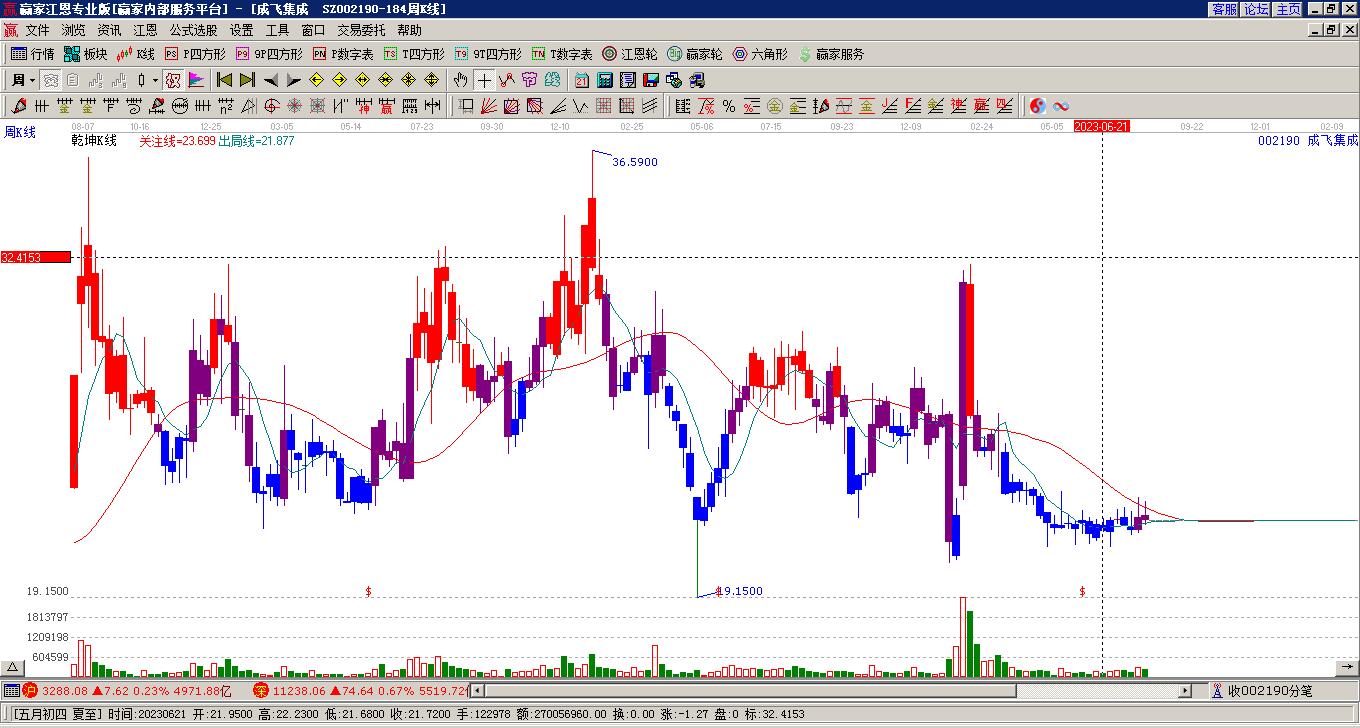Click the colored flag icon
The image size is (1360, 728).
[x=196, y=80]
